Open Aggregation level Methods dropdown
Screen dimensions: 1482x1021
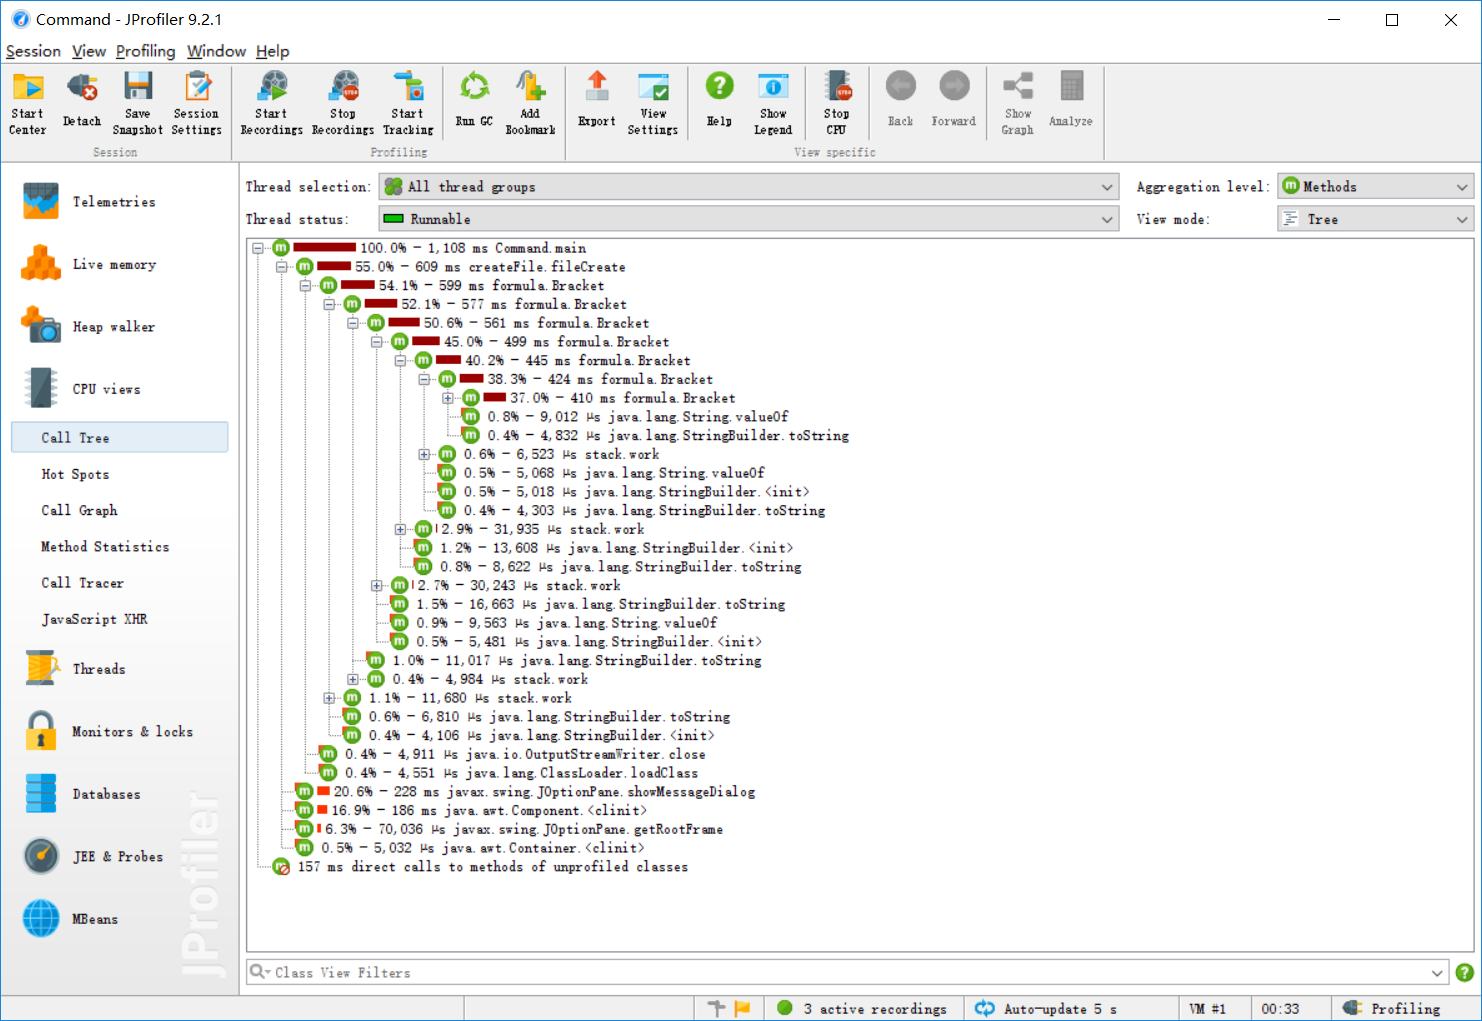pyautogui.click(x=1375, y=187)
